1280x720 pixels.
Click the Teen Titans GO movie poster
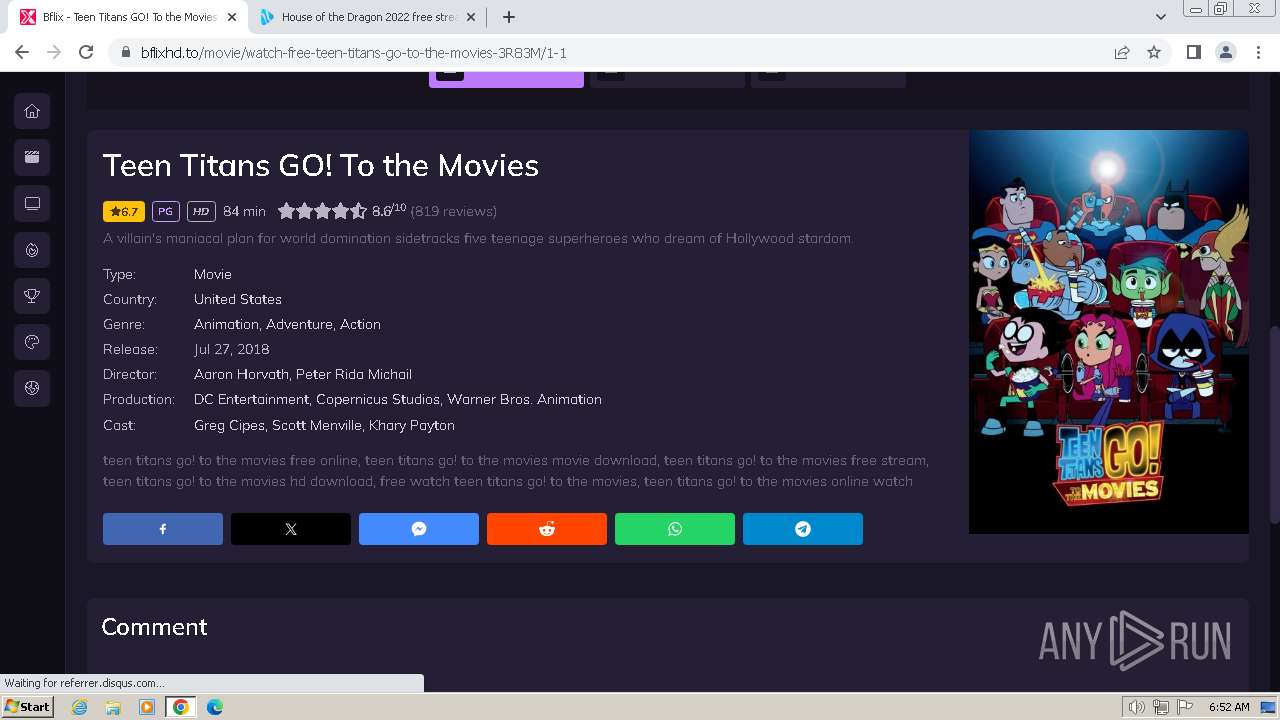click(x=1108, y=332)
